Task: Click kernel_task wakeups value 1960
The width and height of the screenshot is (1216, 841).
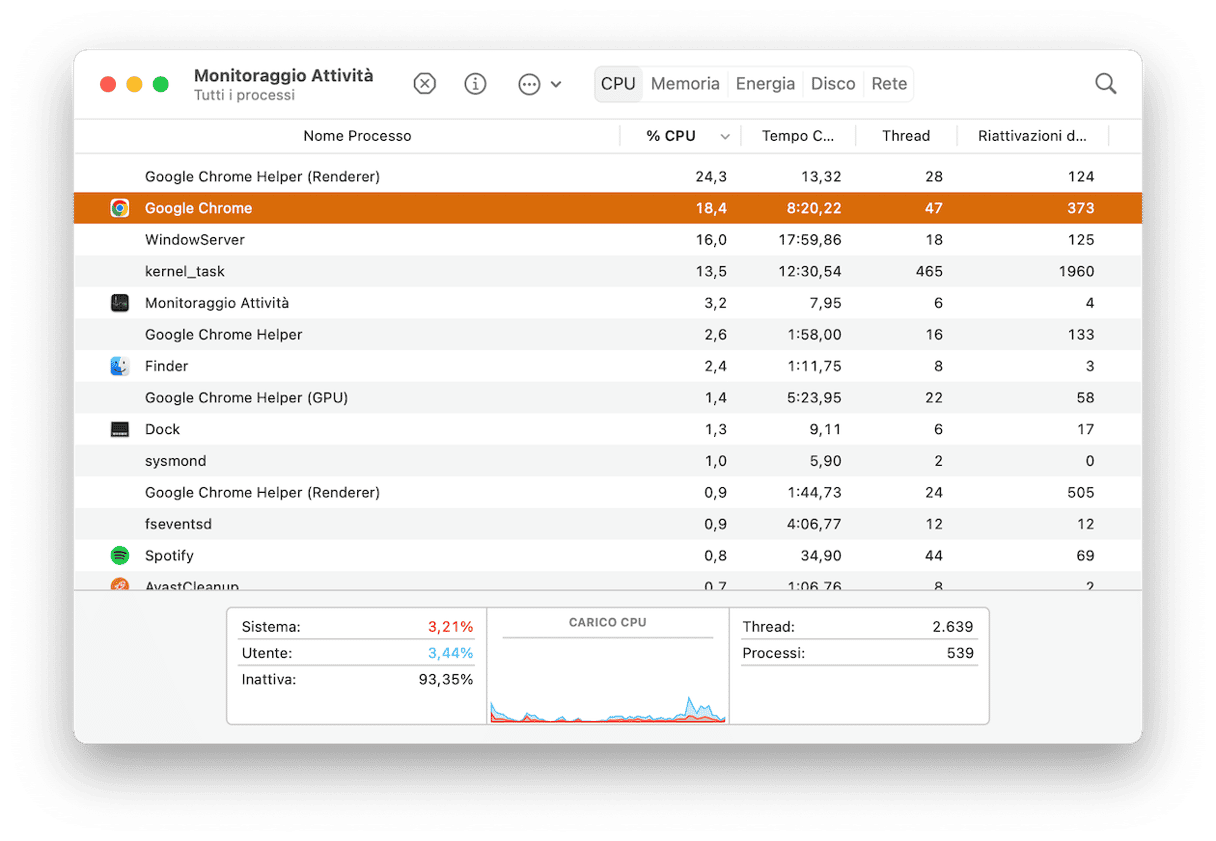Action: tap(1076, 271)
